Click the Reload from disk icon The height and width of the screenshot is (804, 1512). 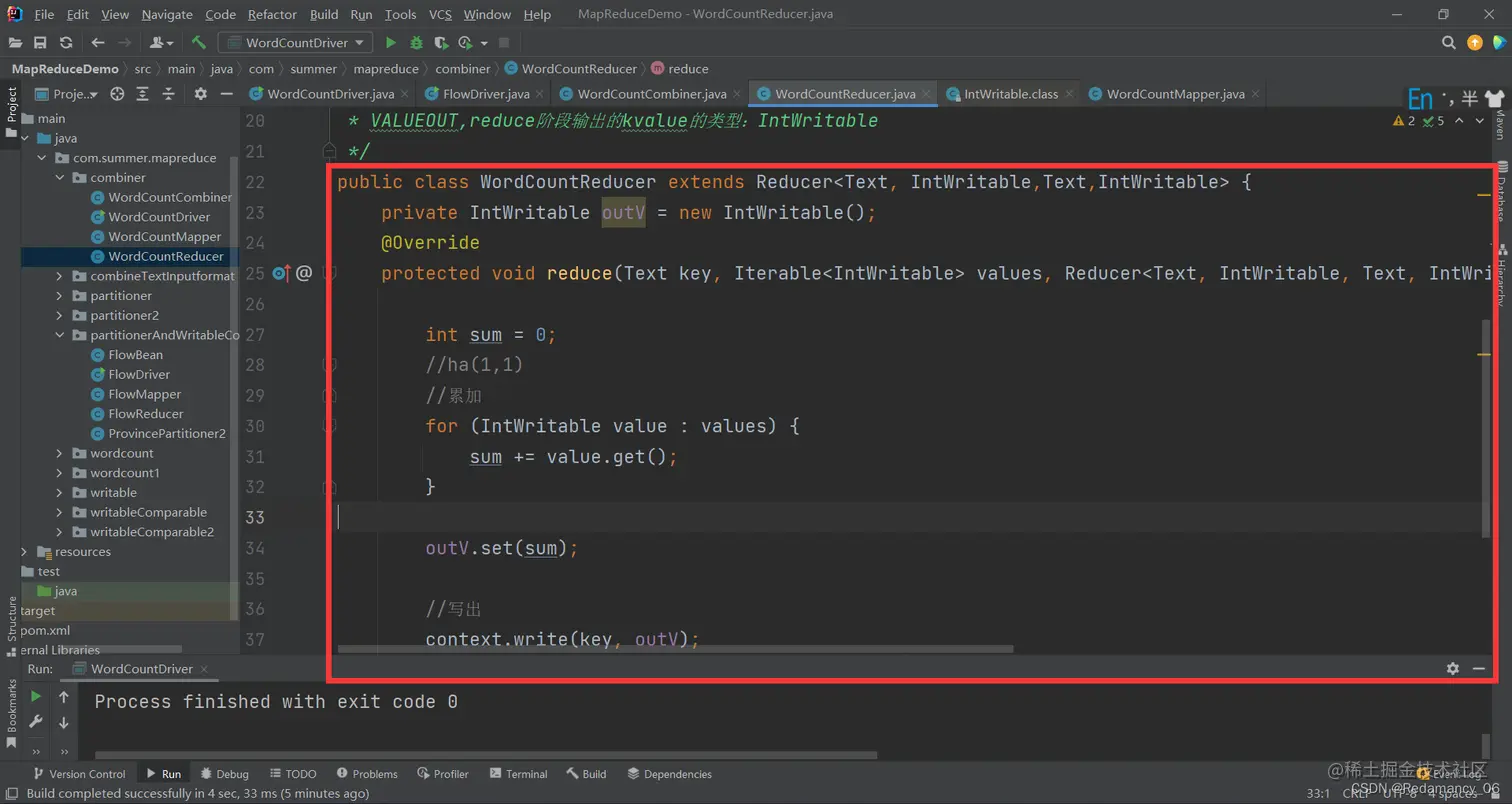click(66, 43)
